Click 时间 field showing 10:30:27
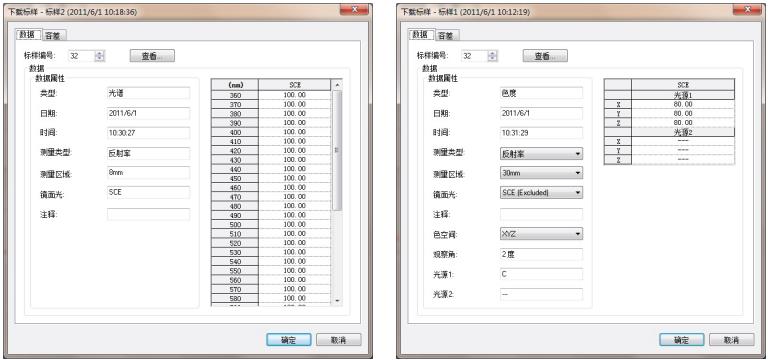 [x=148, y=133]
